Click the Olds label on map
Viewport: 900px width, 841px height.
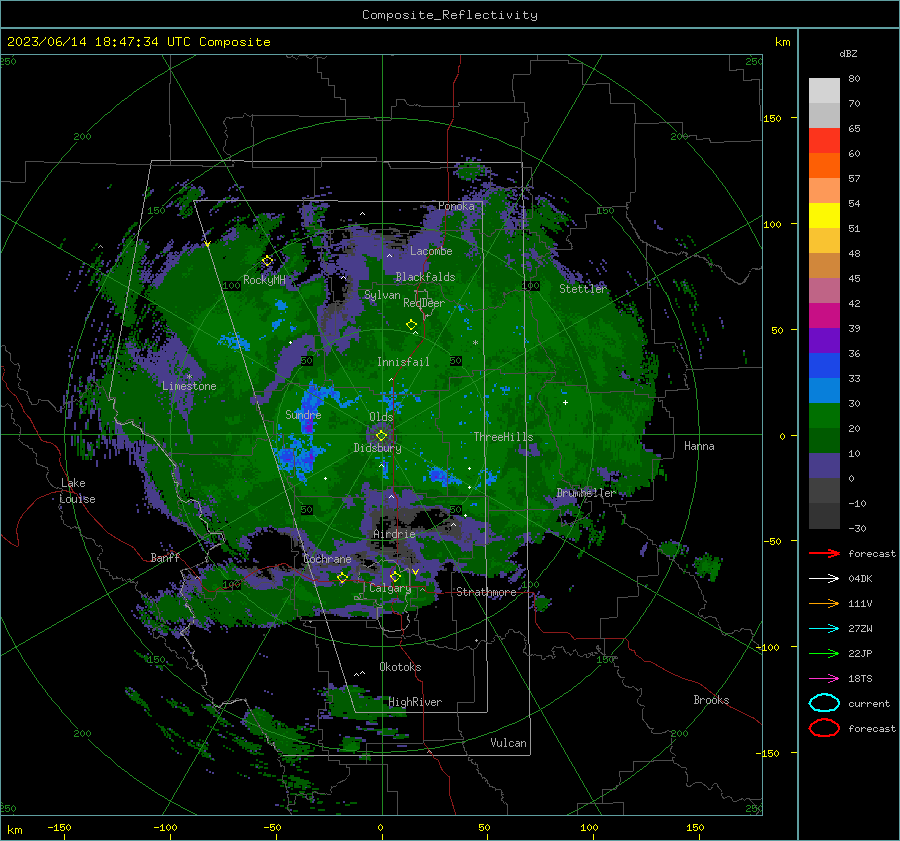pos(381,417)
